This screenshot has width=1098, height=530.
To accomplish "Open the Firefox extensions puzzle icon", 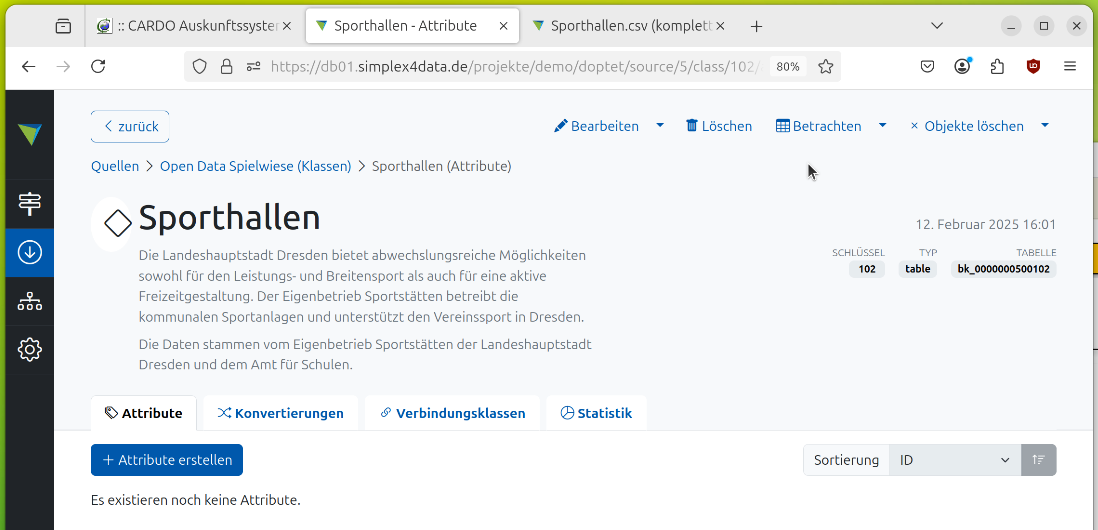I will click(997, 66).
